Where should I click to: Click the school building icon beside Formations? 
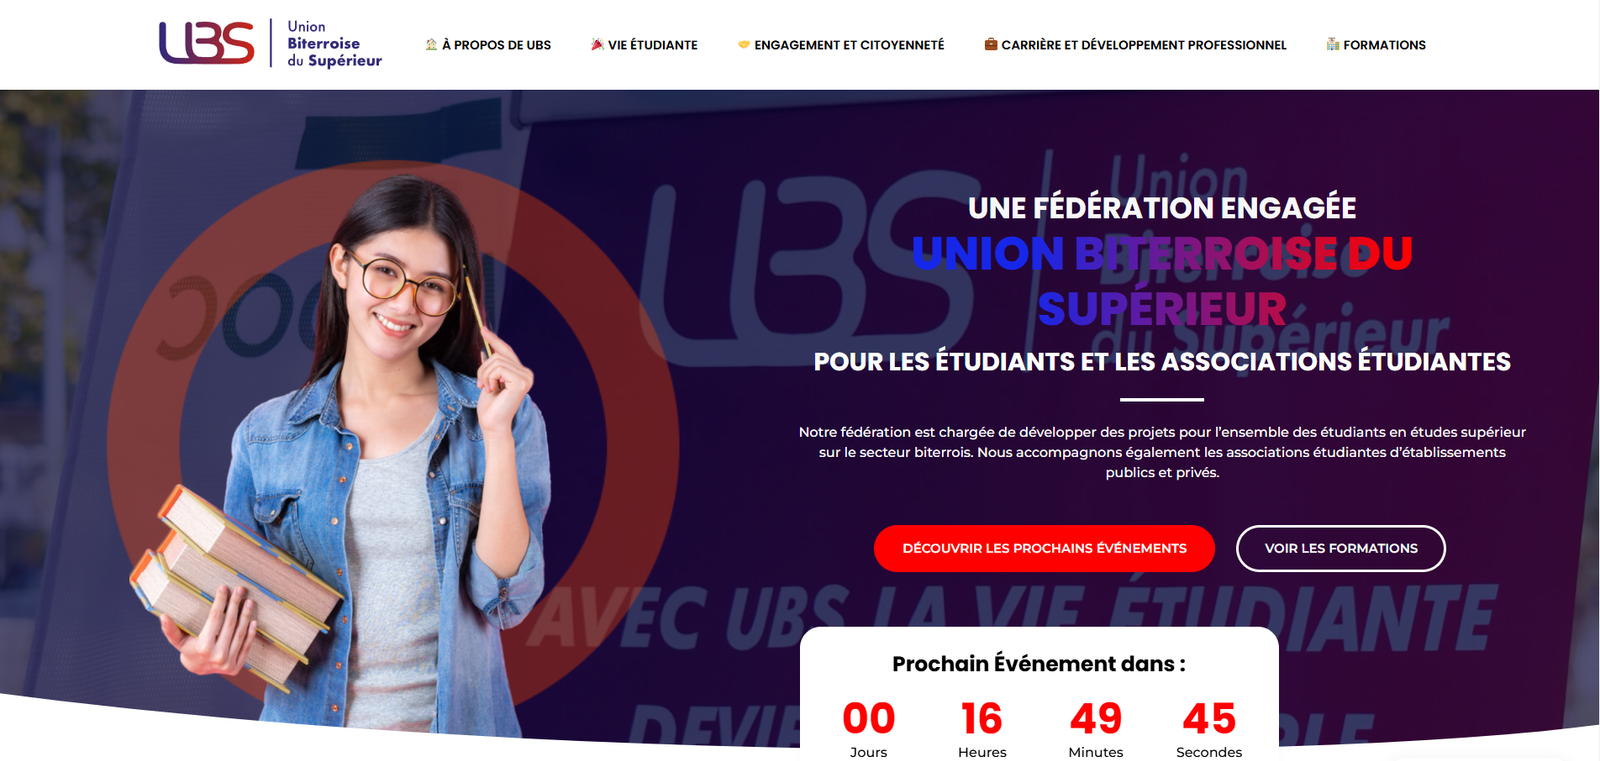coord(1333,44)
